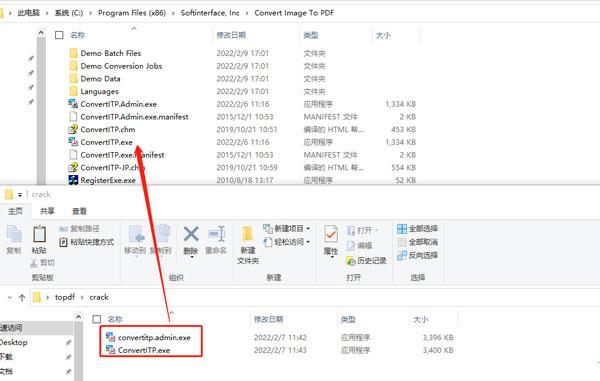The width and height of the screenshot is (600, 381).
Task: Click the Edit (编辑) button
Action: tap(359, 246)
